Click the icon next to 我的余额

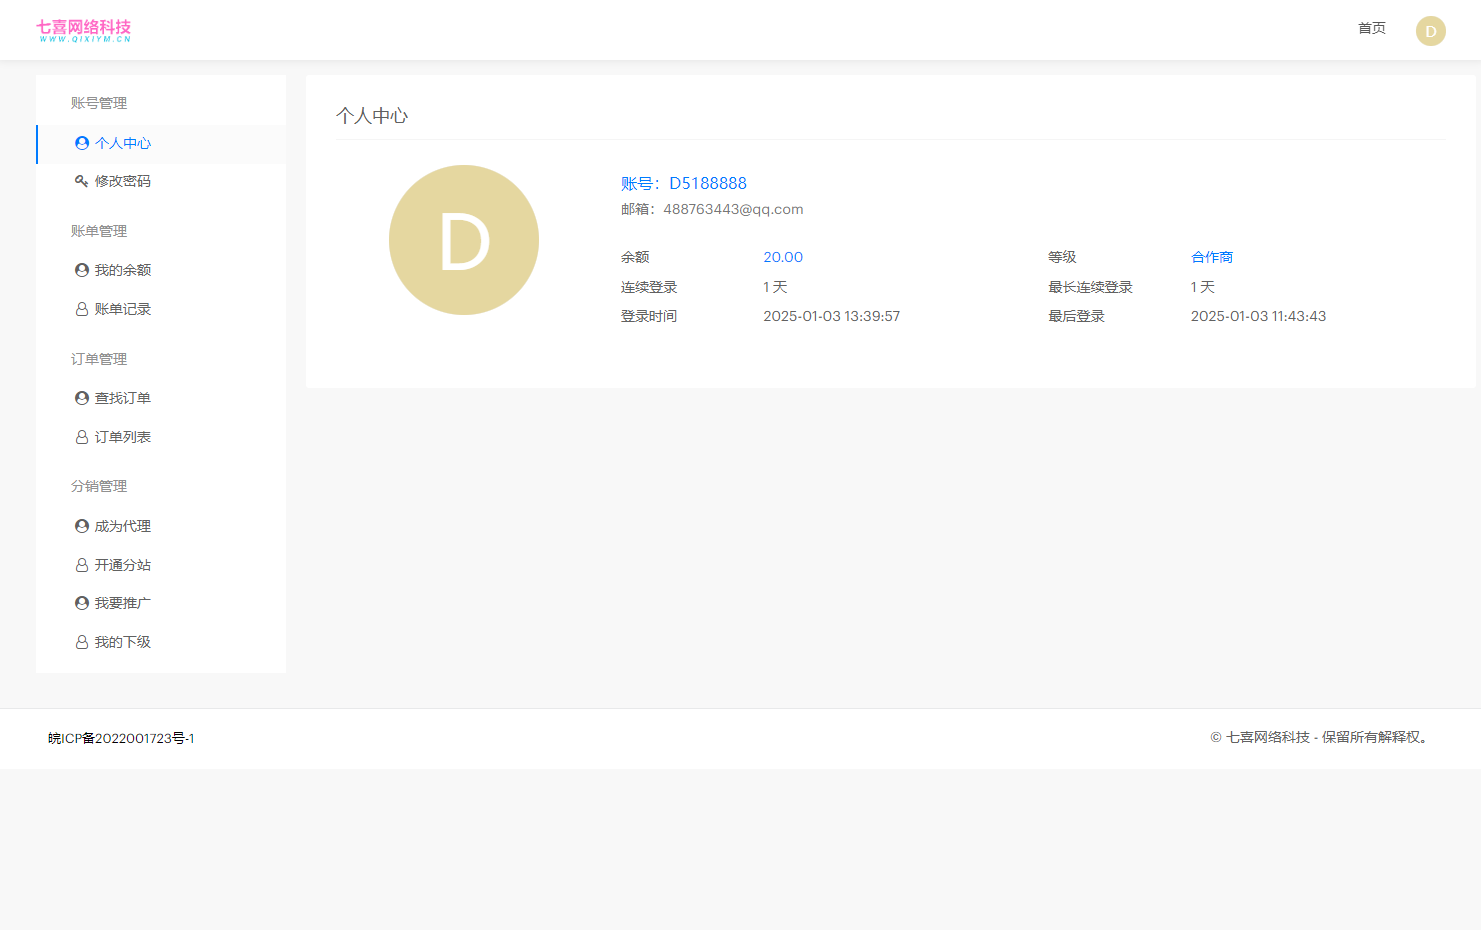pos(82,270)
